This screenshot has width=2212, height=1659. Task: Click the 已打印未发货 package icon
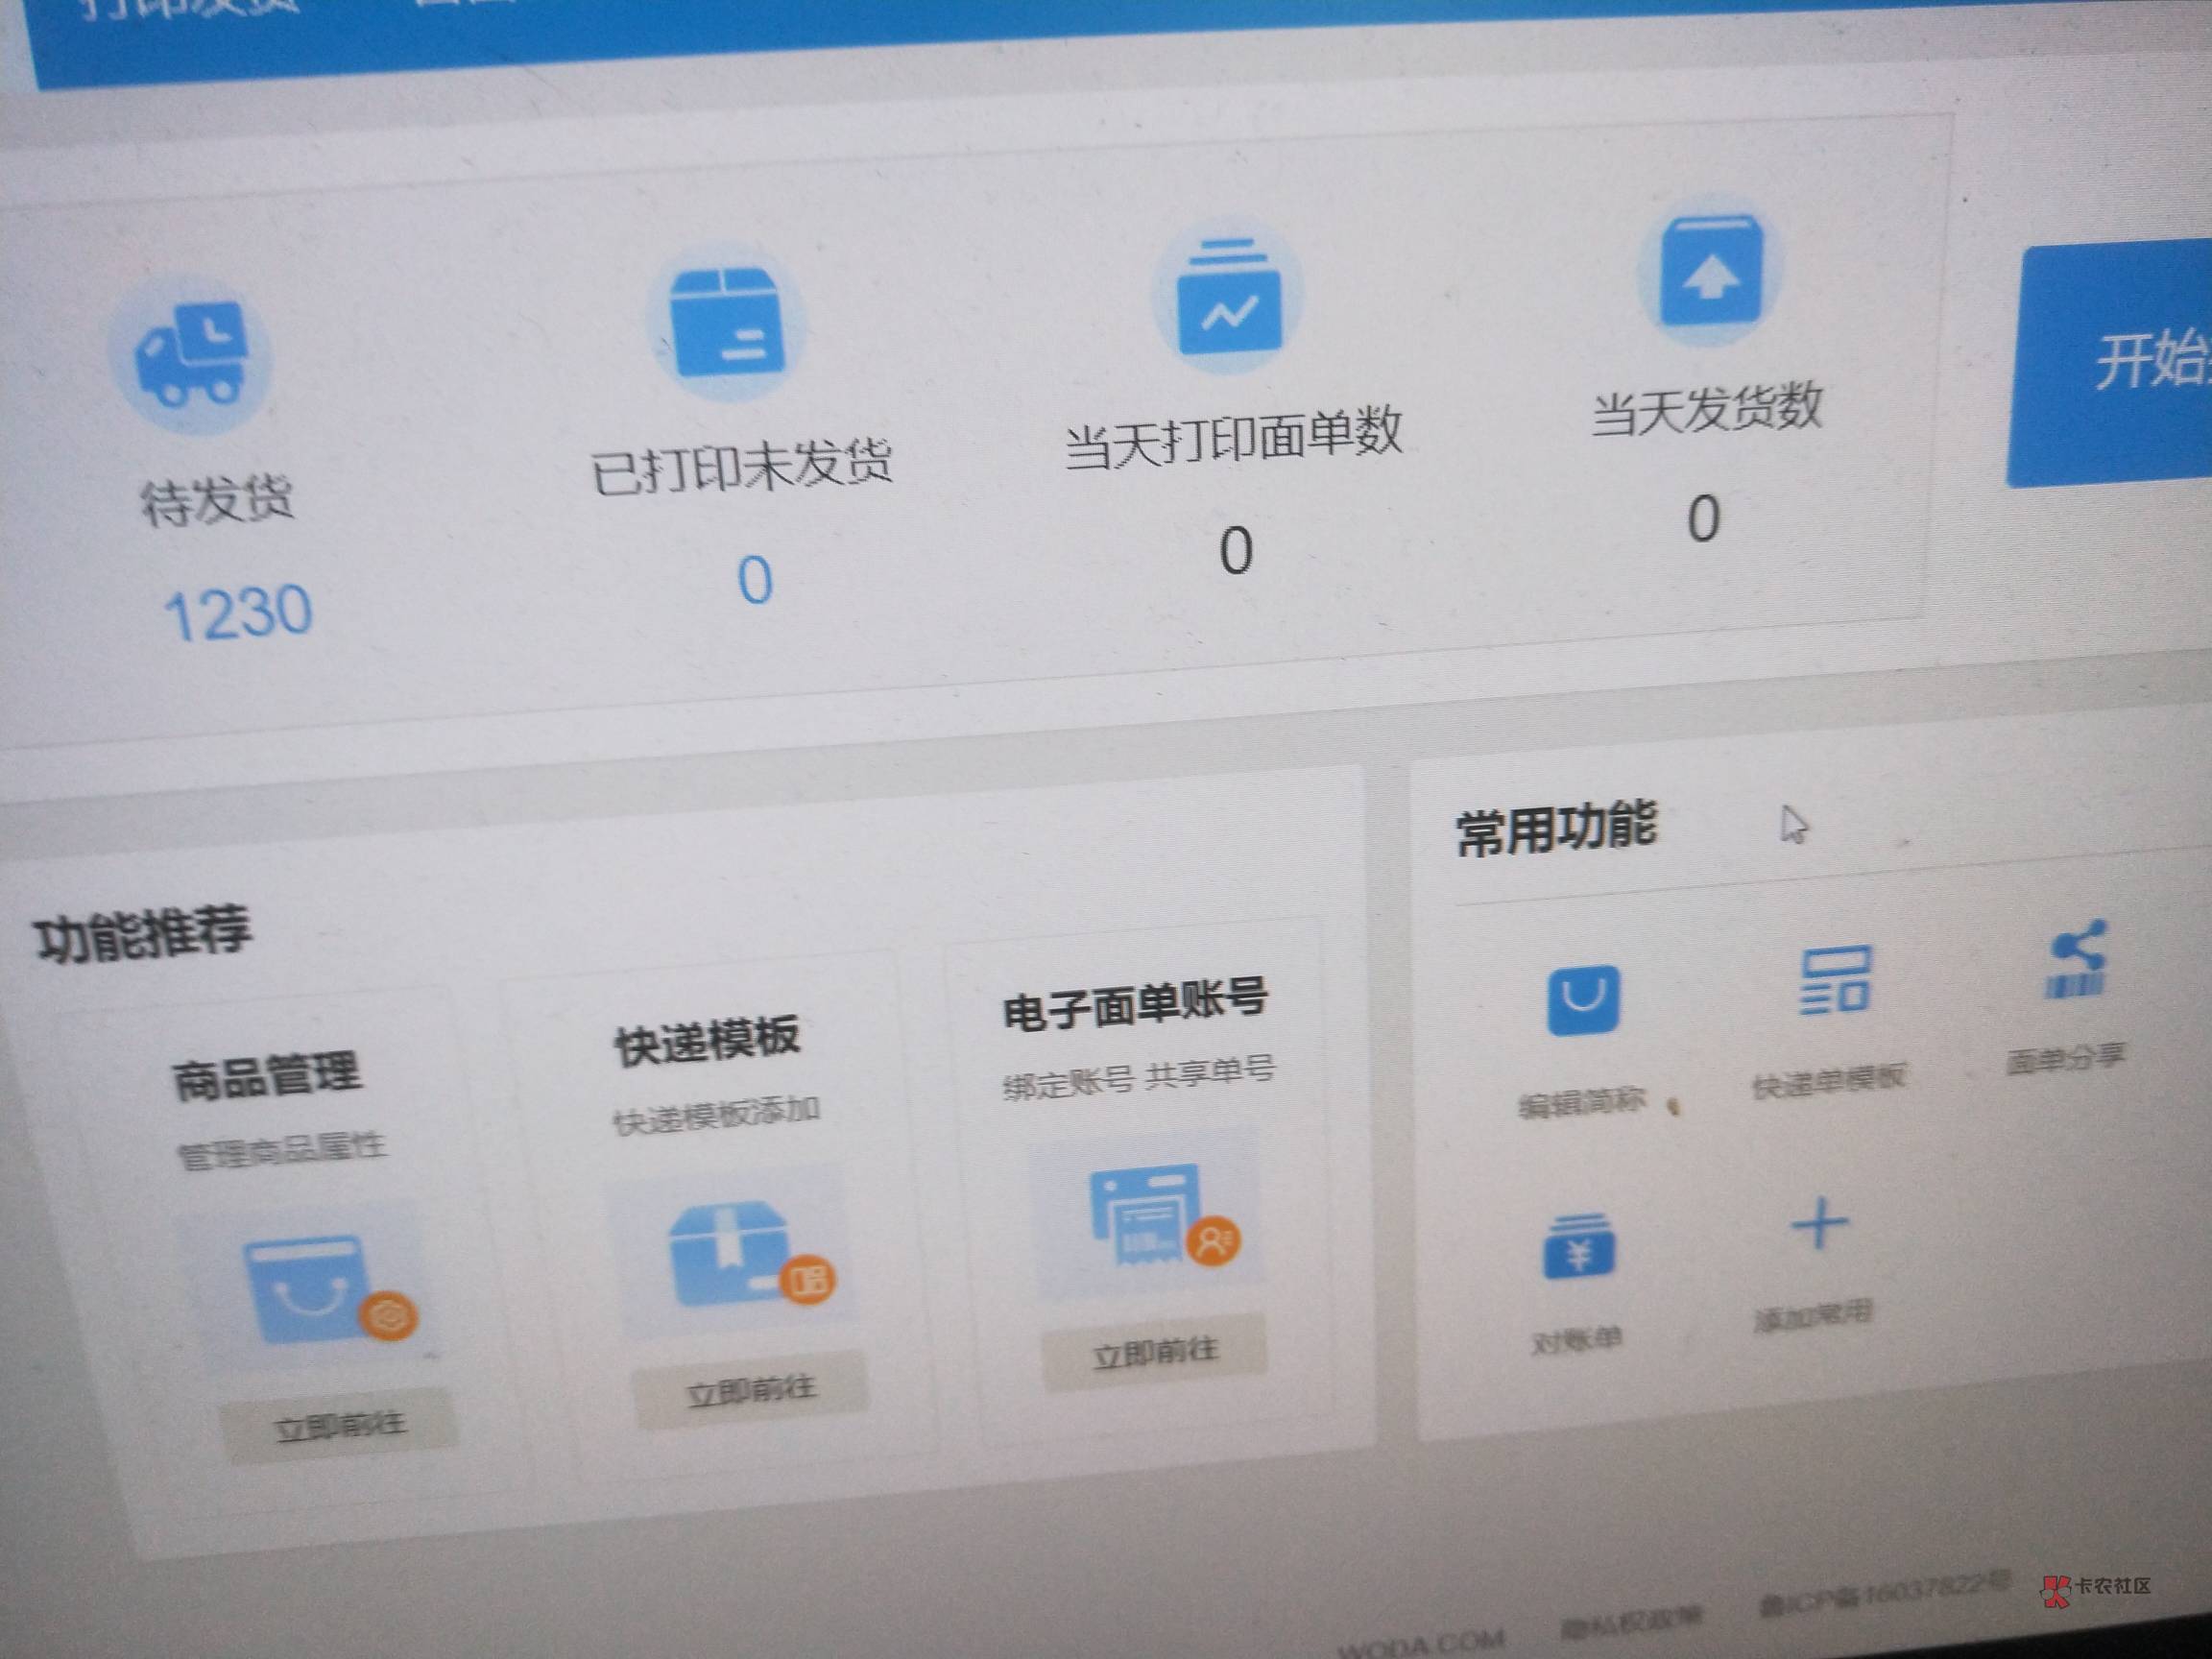(726, 322)
